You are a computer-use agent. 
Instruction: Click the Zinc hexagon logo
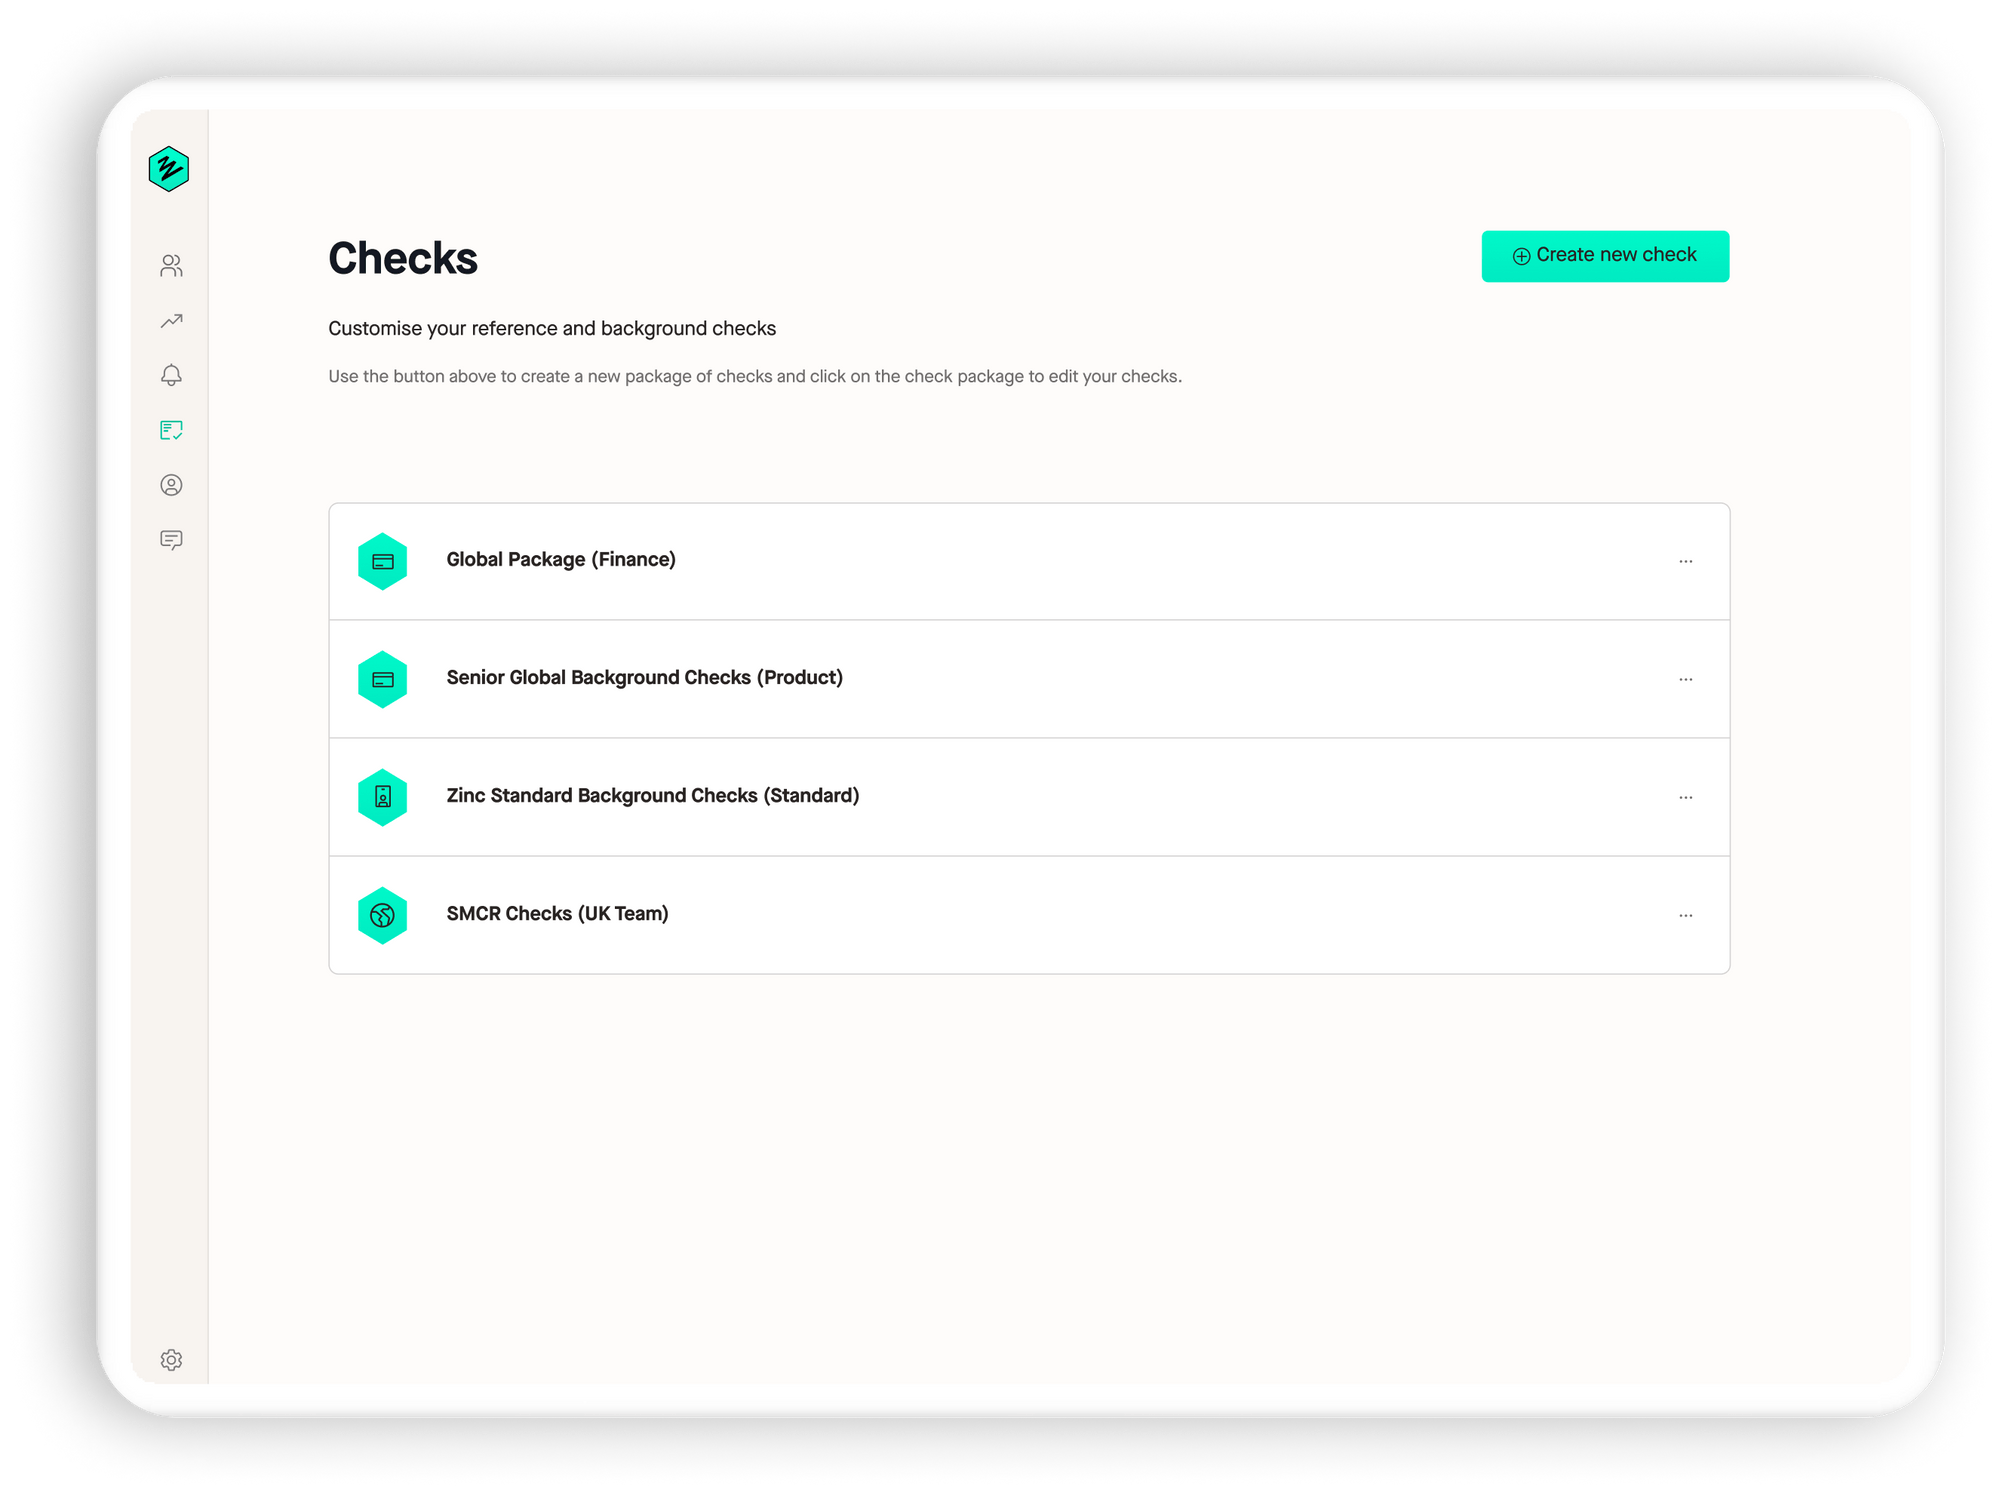pos(169,169)
